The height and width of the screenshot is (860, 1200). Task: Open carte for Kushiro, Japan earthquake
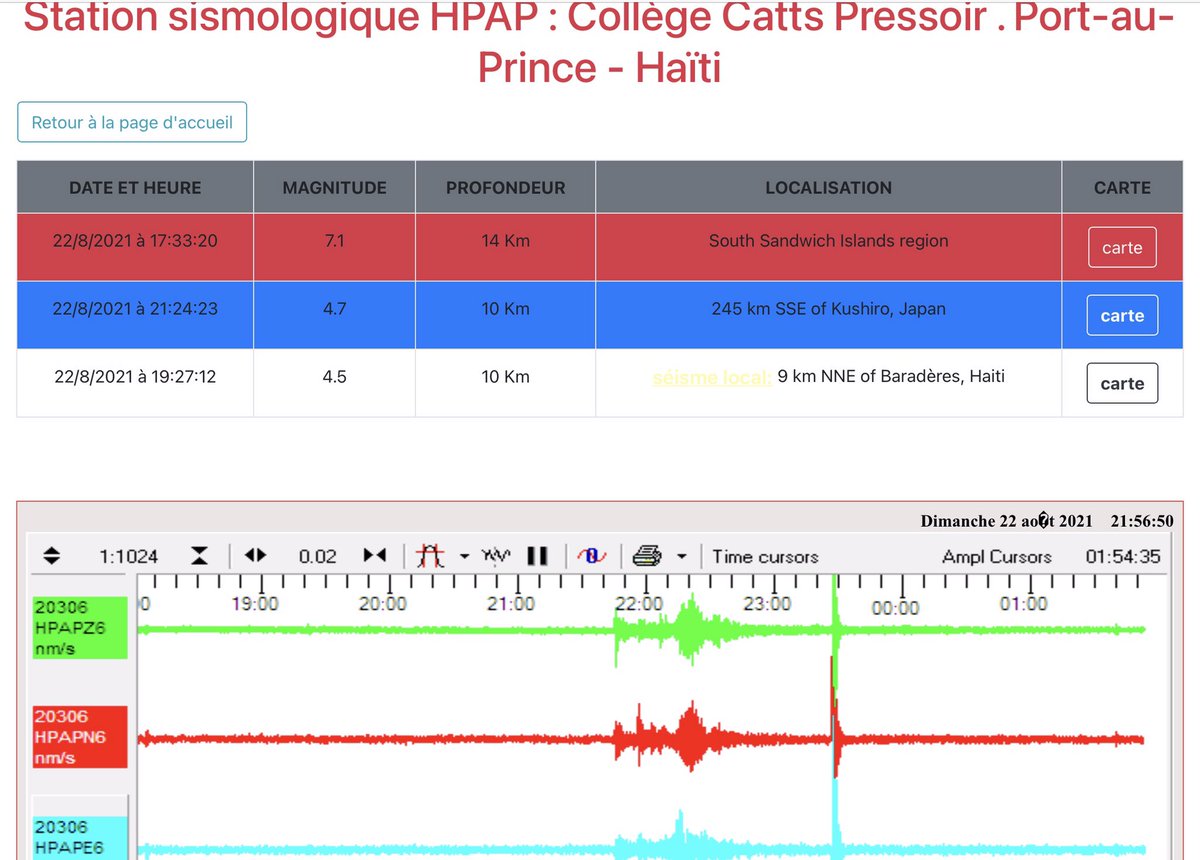[1122, 315]
